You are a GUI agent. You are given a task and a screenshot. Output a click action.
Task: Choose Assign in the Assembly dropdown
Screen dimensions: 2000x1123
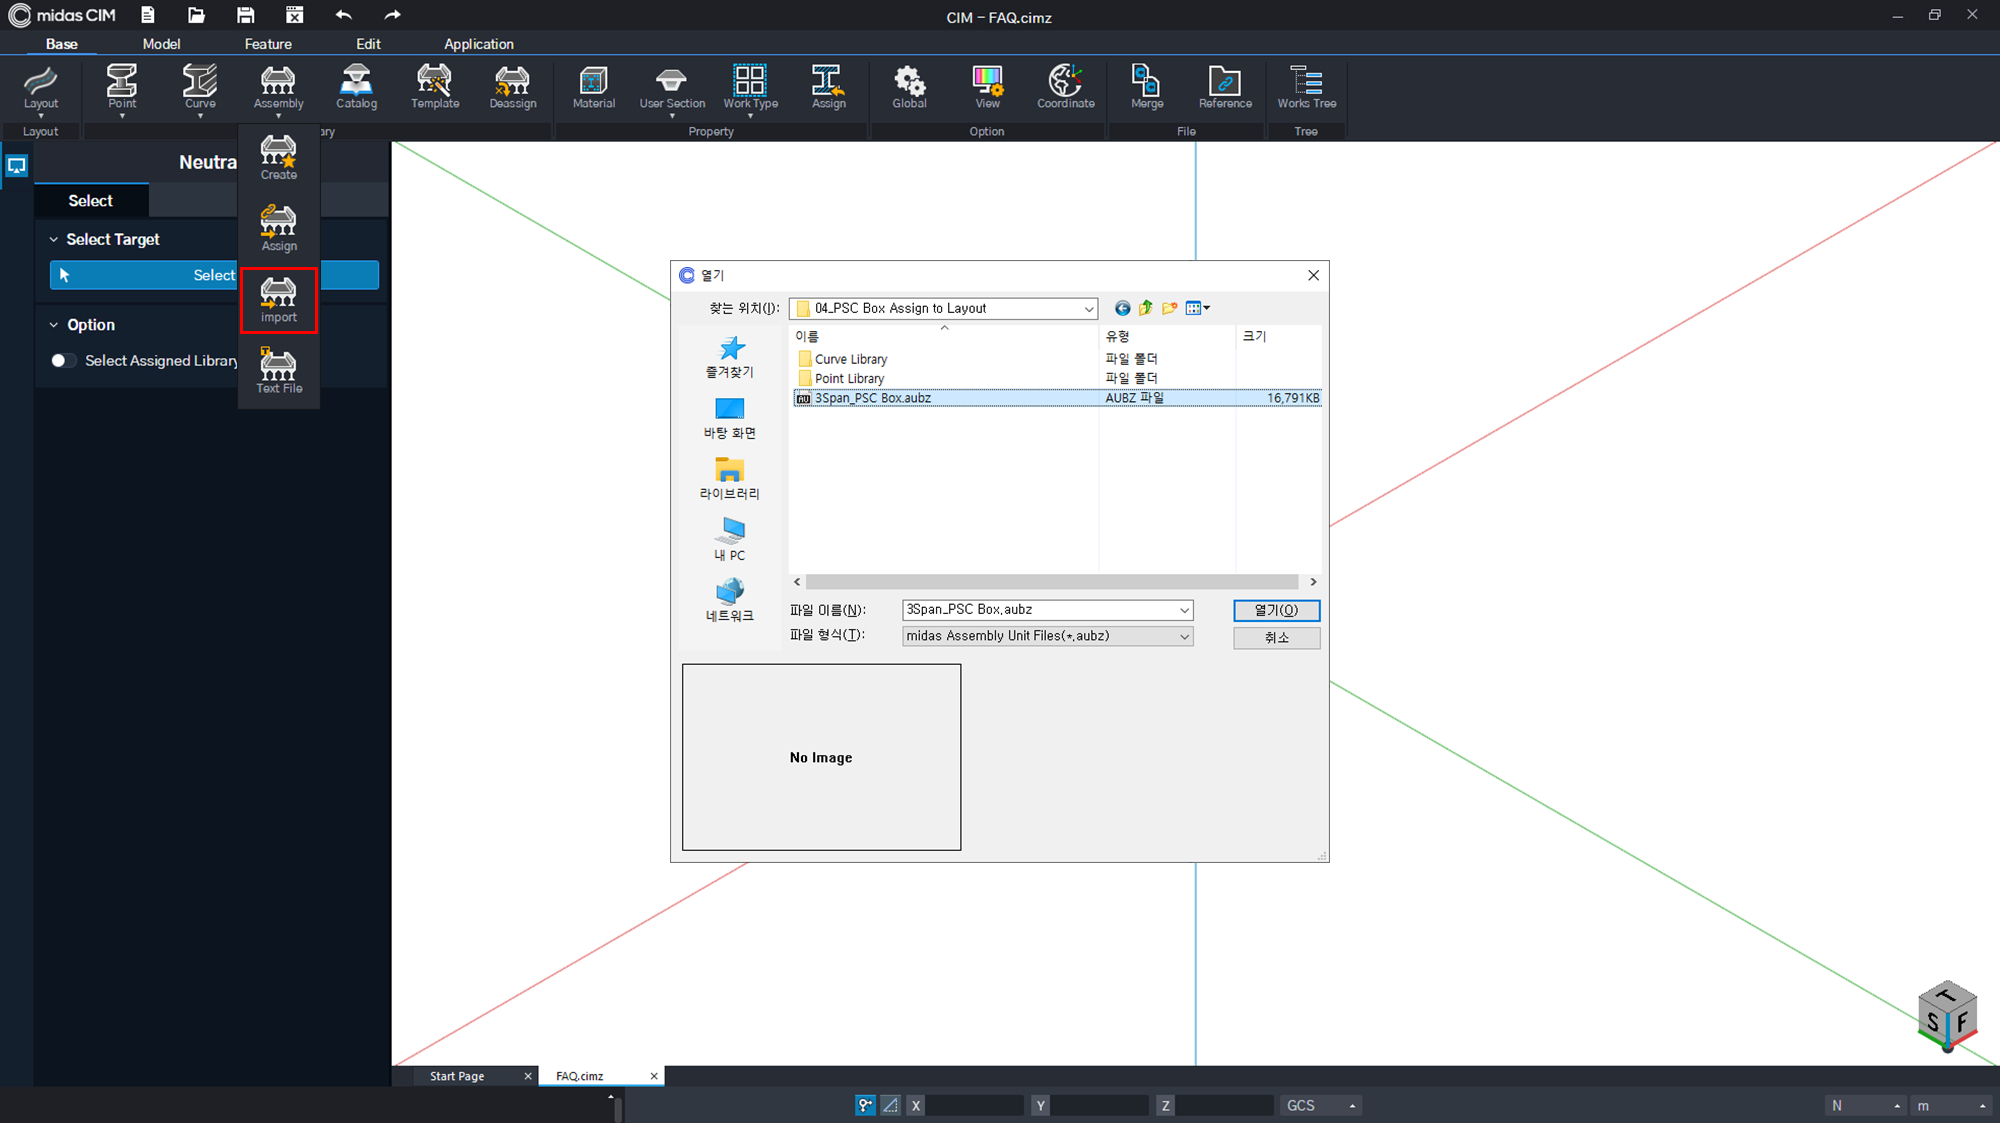pos(279,229)
